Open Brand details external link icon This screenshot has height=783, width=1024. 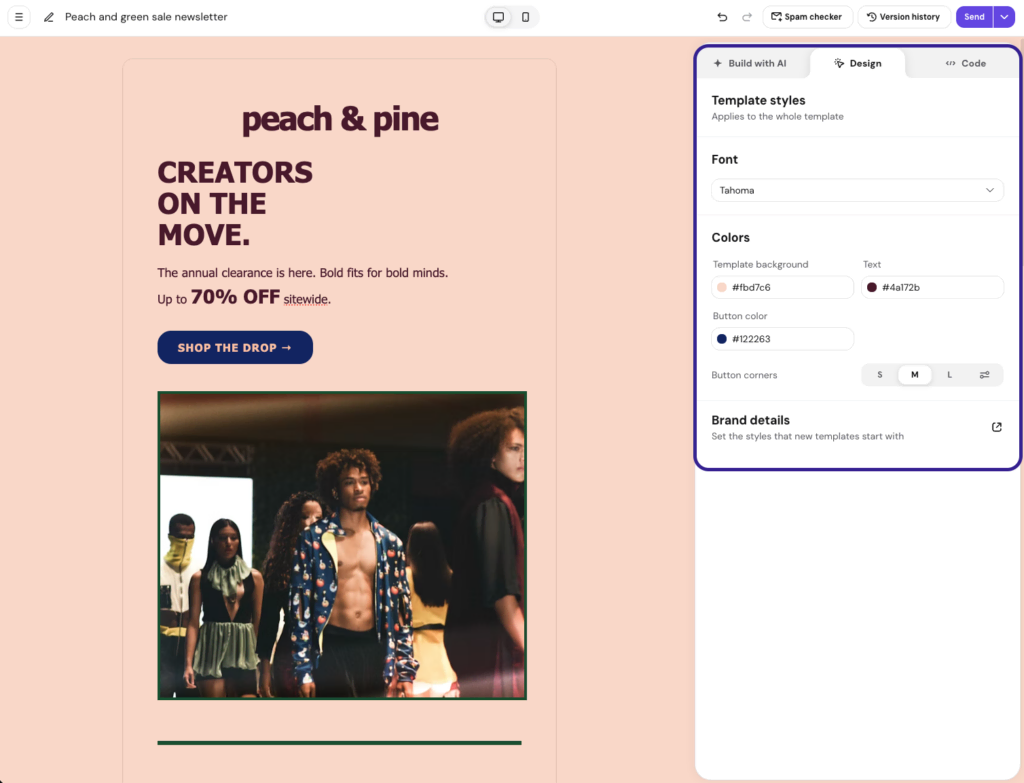(x=997, y=427)
